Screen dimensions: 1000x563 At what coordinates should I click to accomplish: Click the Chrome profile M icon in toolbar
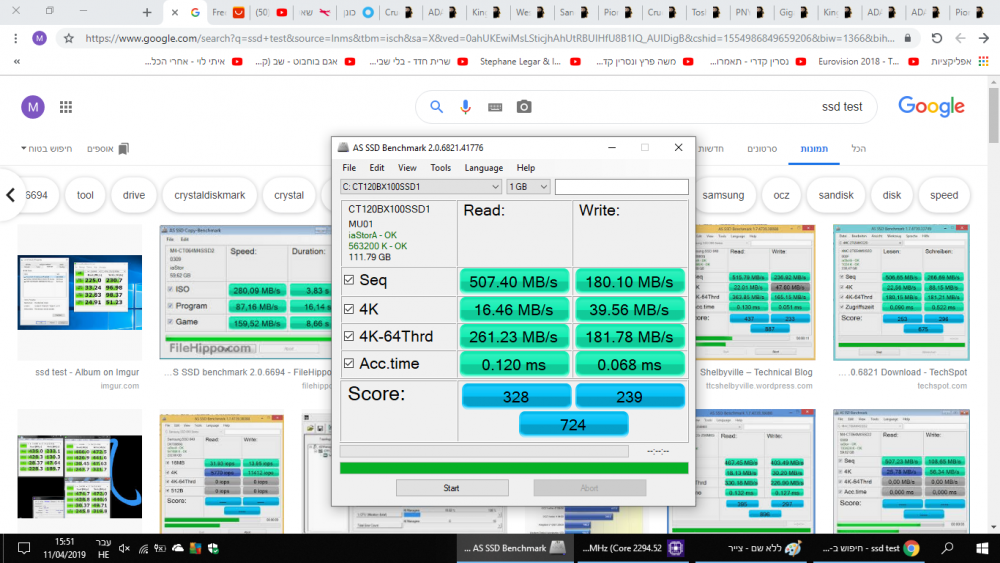coord(40,38)
